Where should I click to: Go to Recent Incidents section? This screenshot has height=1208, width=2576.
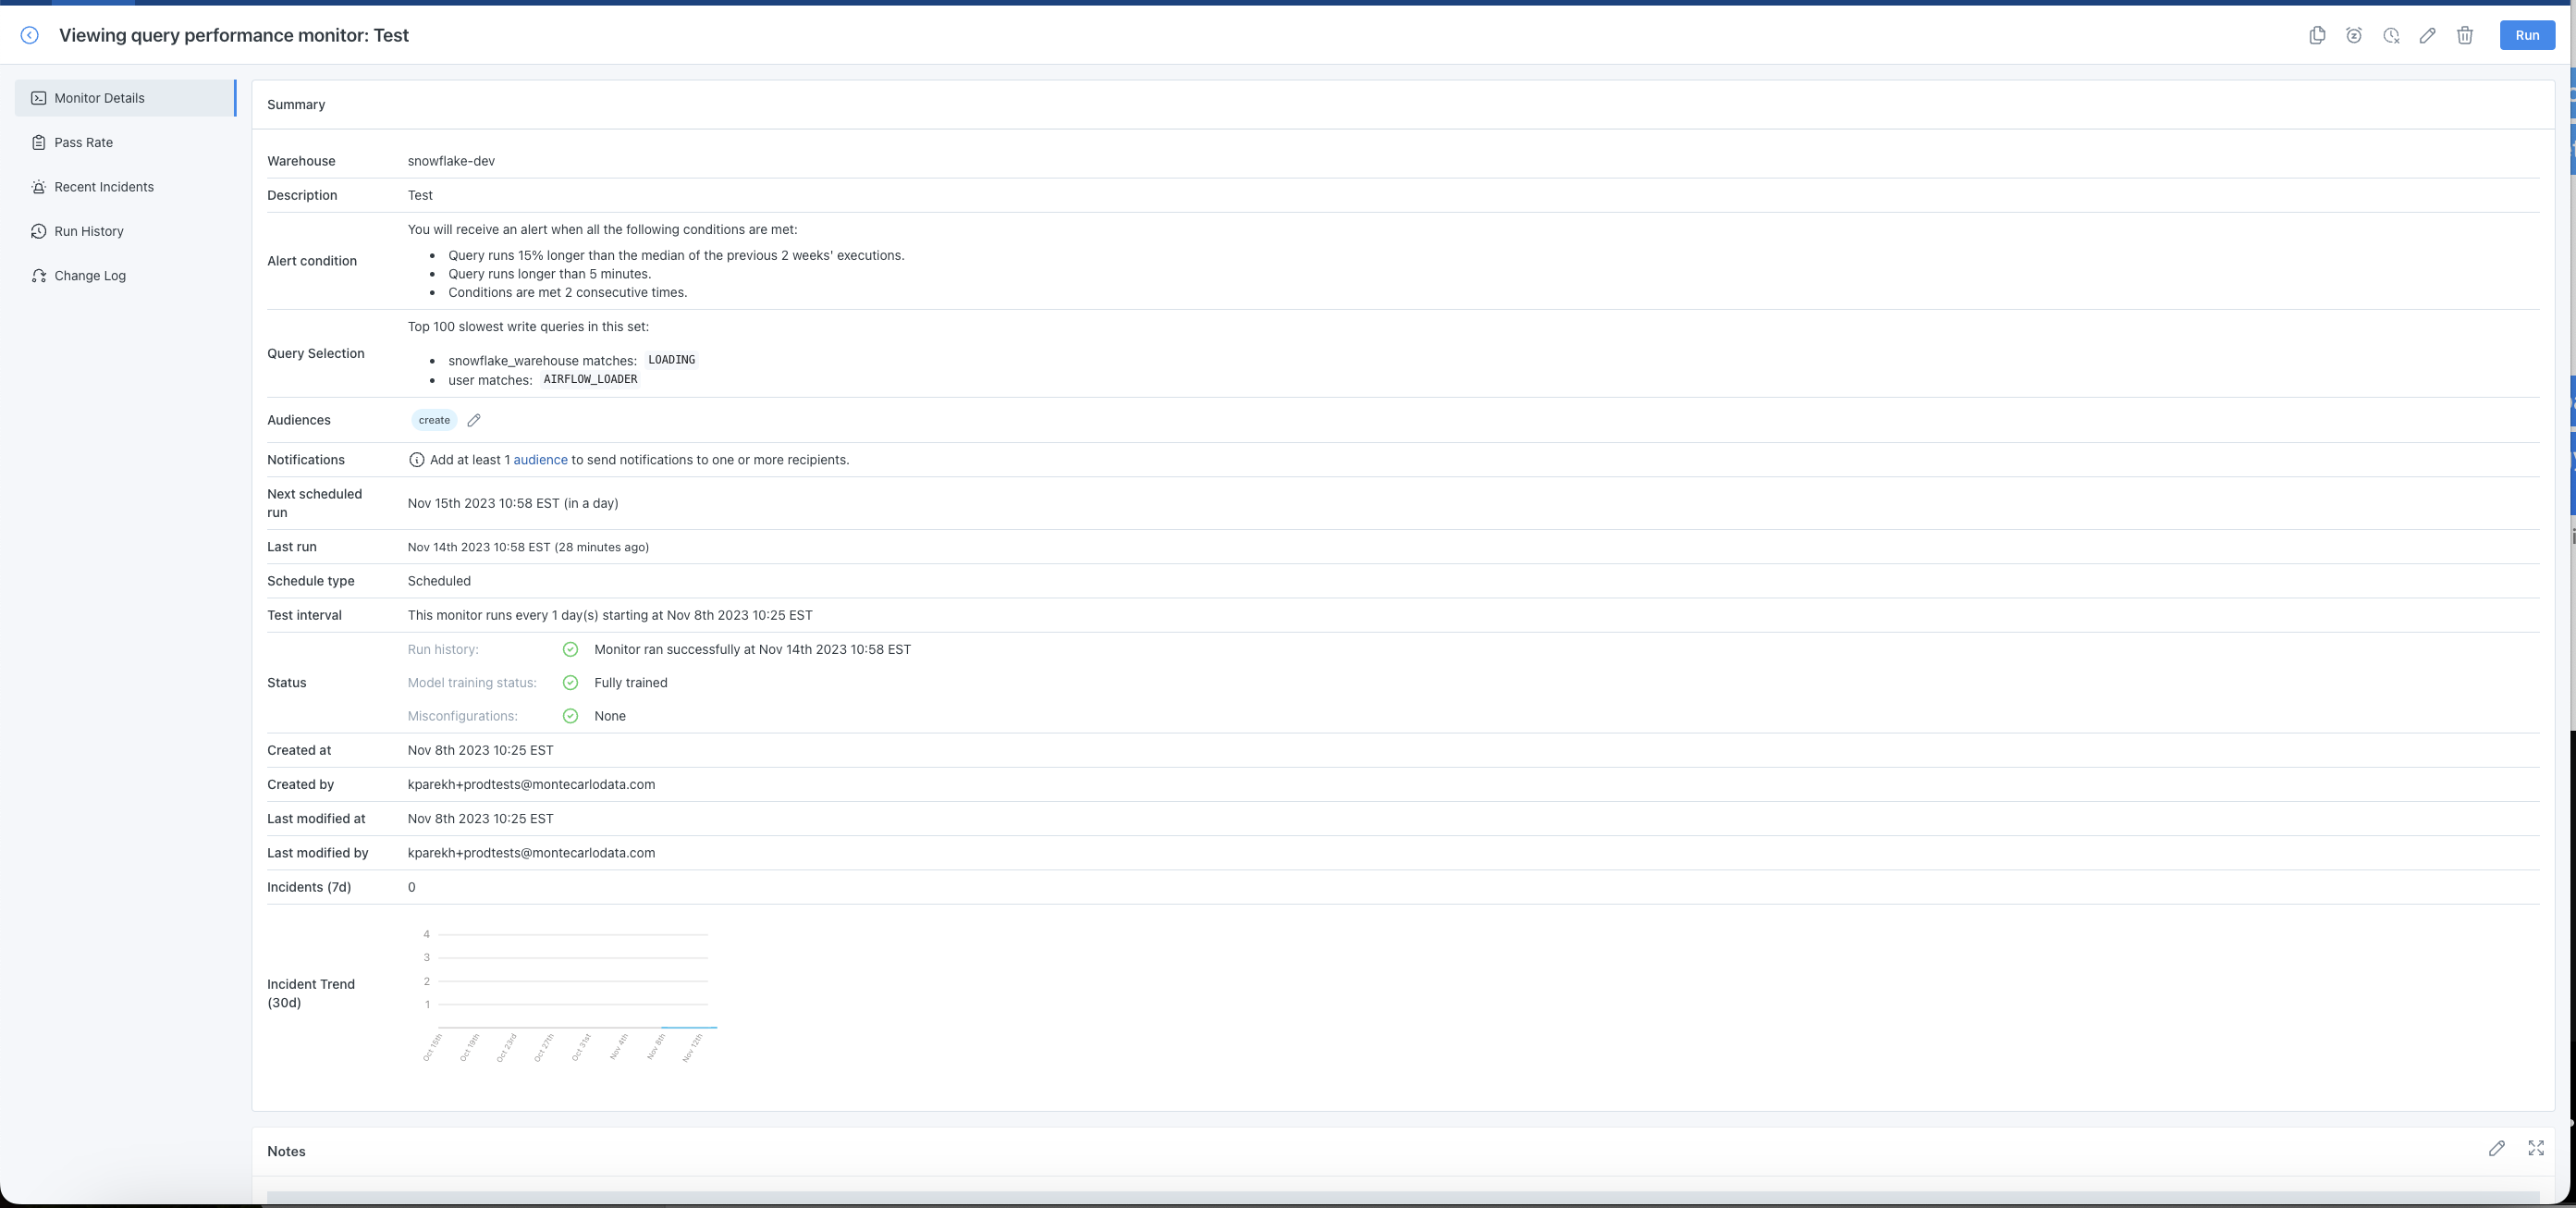point(104,187)
